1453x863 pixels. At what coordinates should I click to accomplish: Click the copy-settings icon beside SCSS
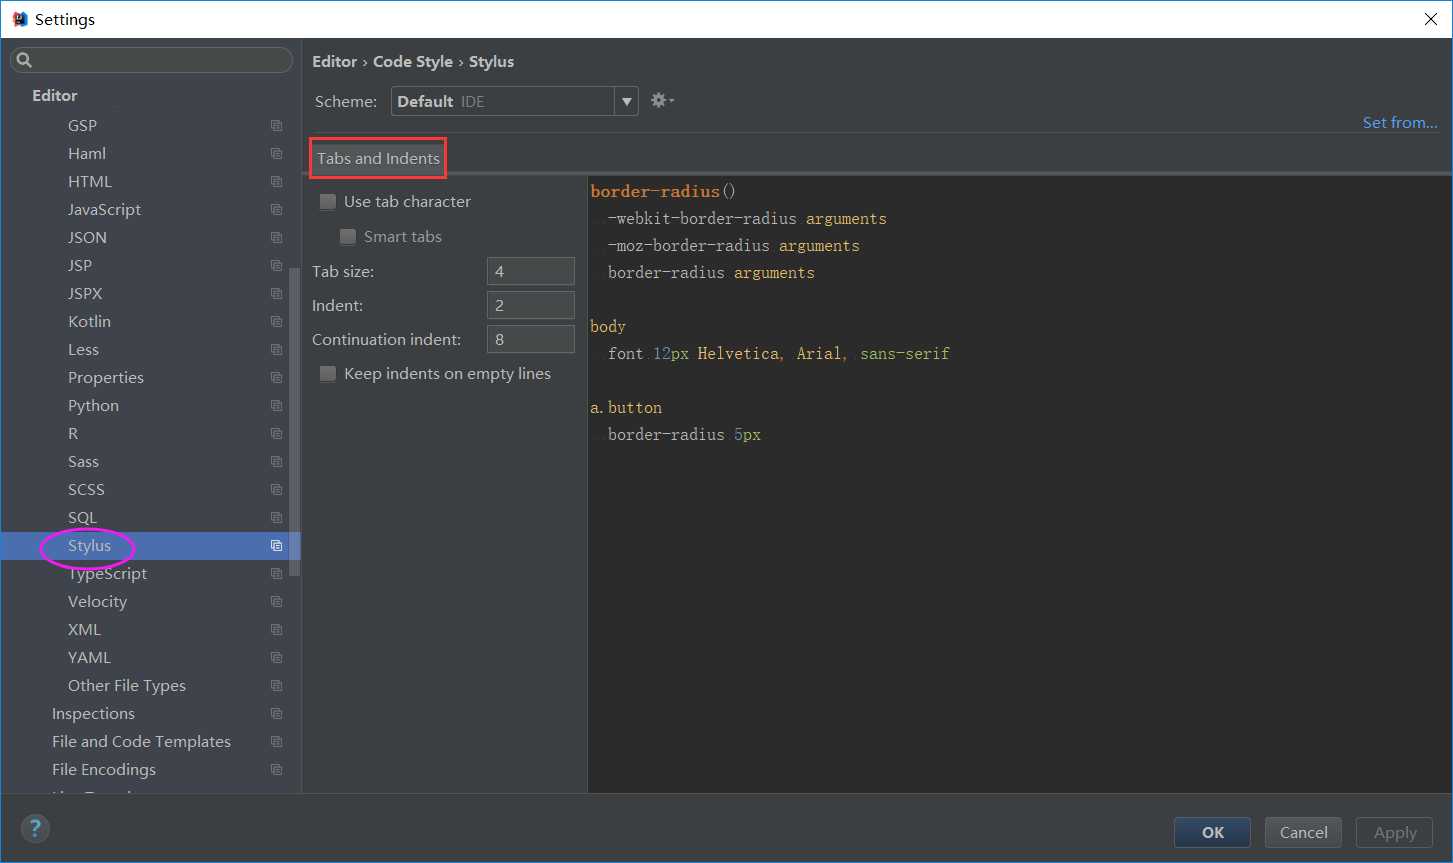point(276,490)
